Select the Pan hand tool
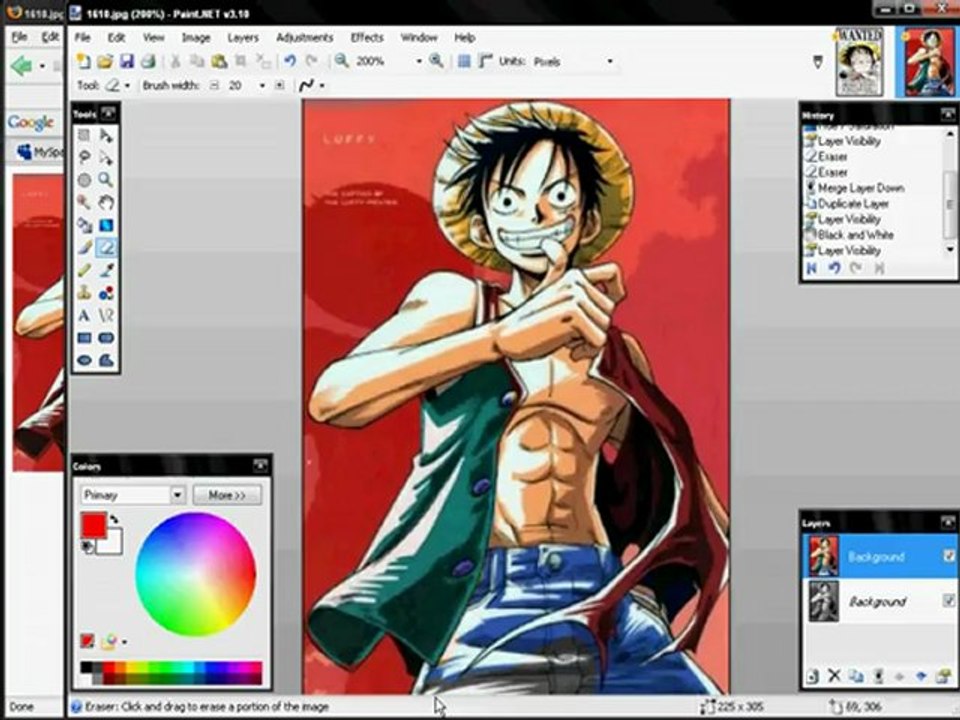The image size is (960, 720). pos(106,203)
